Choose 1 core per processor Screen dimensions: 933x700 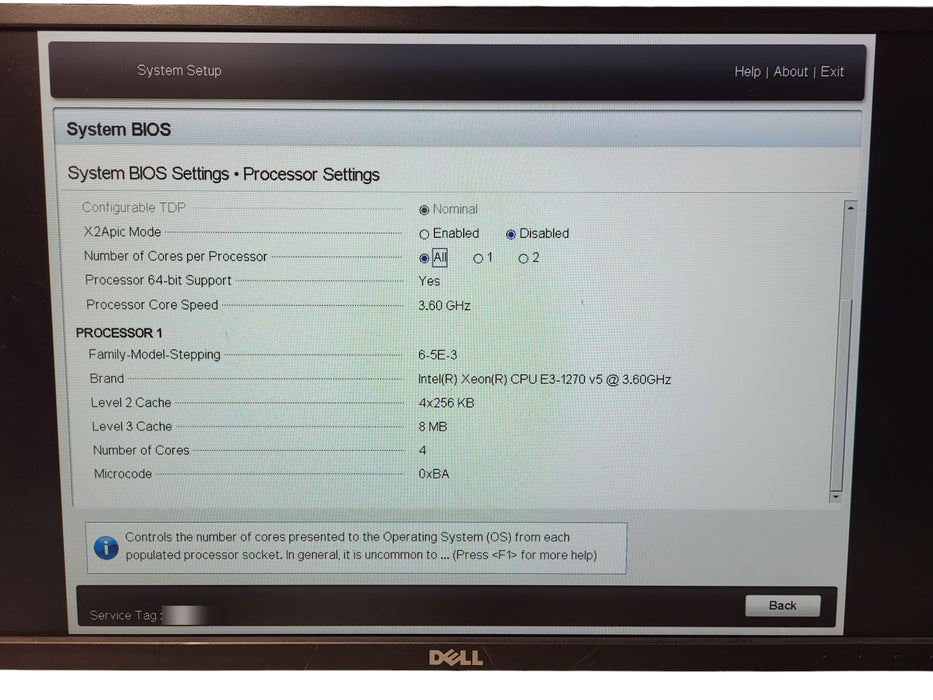(x=478, y=259)
